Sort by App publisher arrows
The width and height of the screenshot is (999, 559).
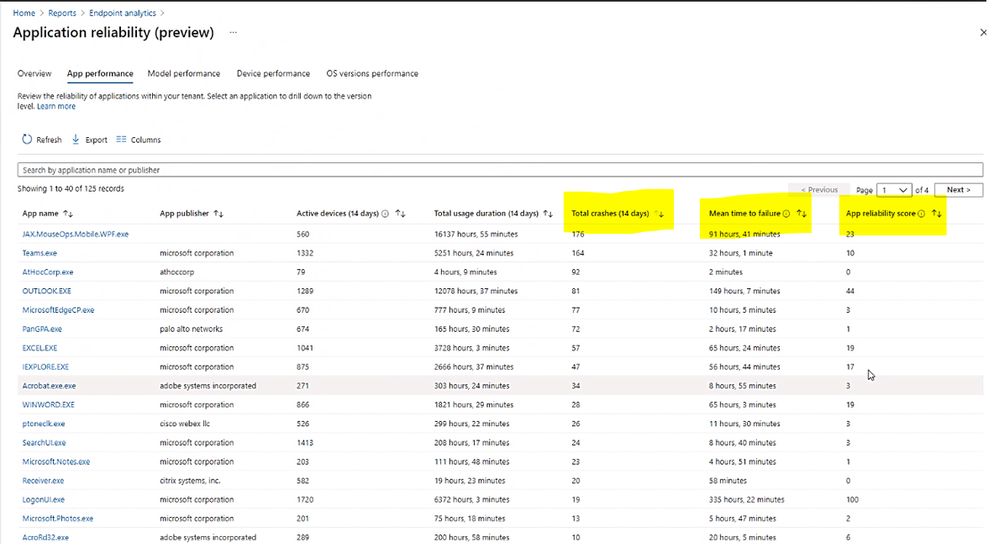click(219, 214)
